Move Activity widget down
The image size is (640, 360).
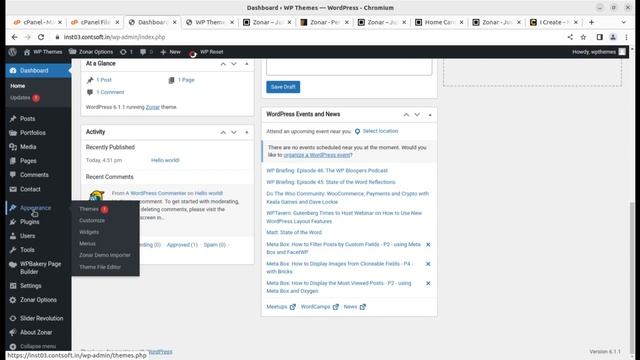click(x=234, y=132)
